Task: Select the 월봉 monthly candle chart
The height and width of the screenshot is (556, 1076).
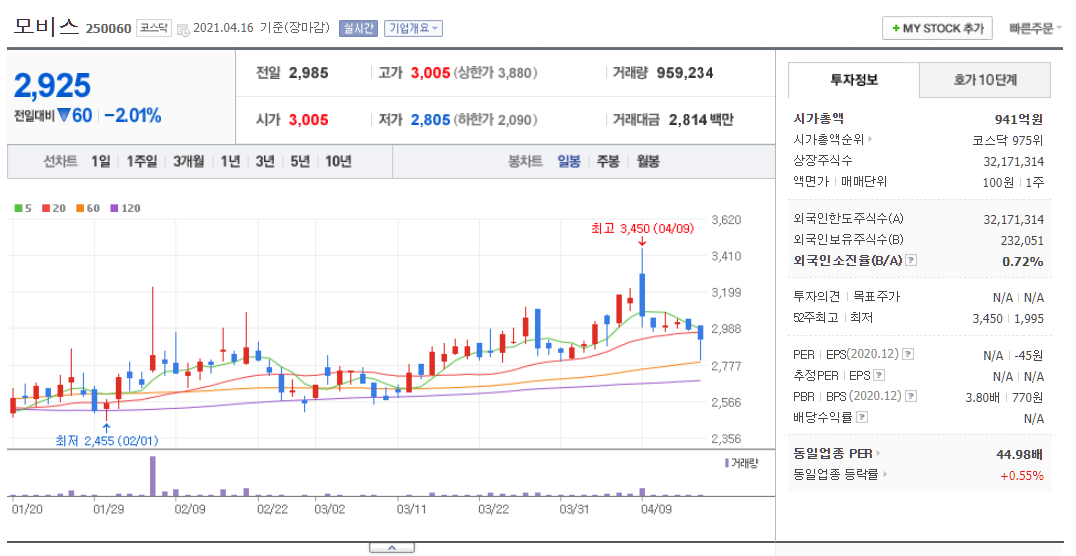Action: [648, 161]
